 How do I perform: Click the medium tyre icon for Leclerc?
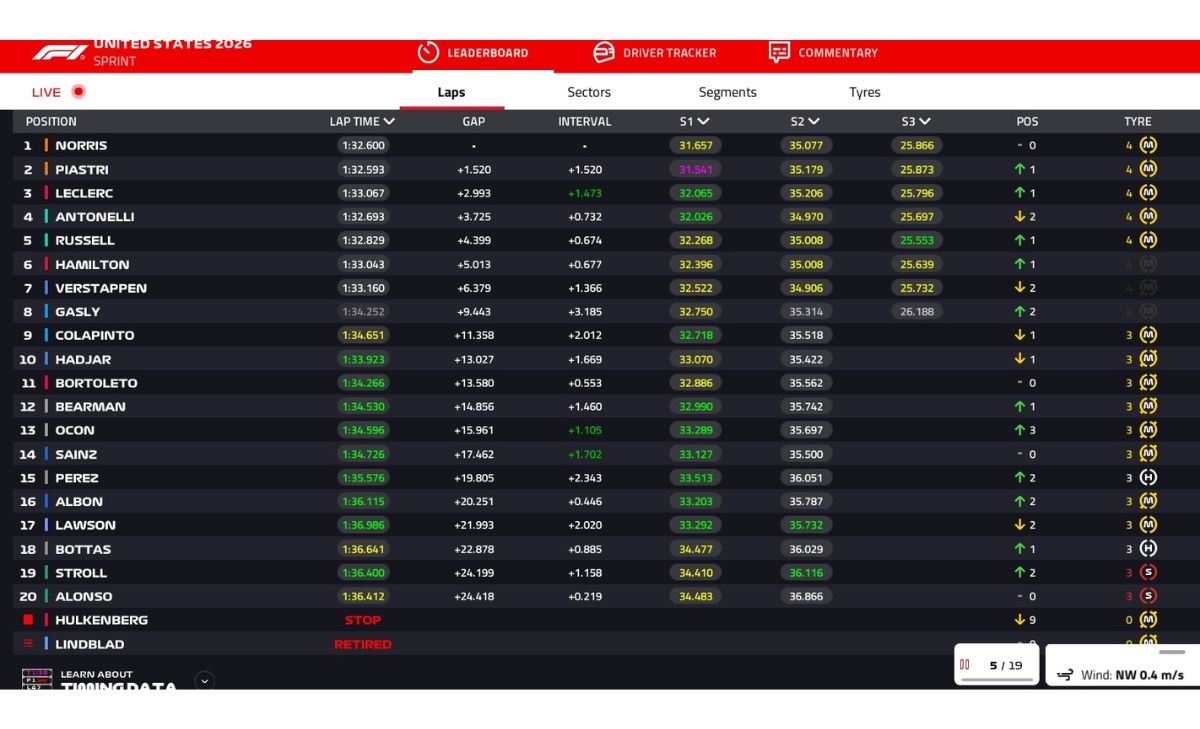pos(1148,193)
